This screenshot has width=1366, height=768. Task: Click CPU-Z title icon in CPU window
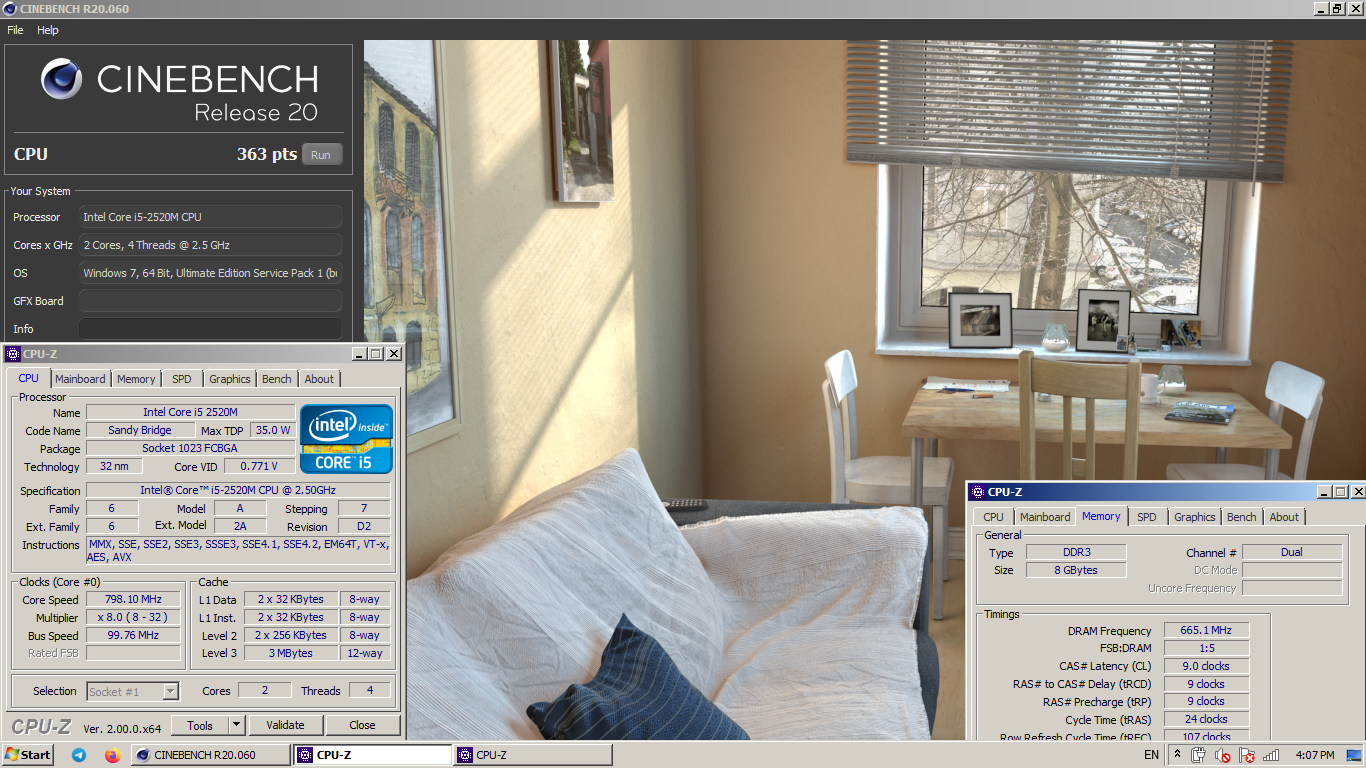point(13,354)
